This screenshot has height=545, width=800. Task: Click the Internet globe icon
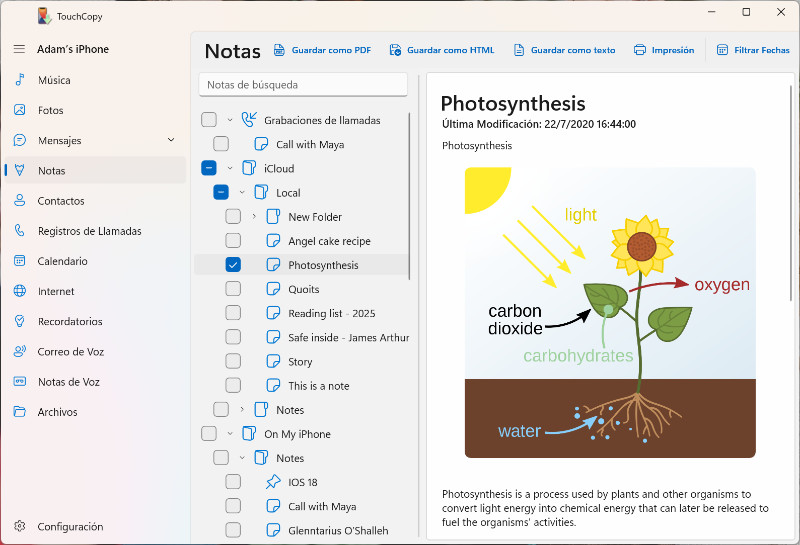19,291
